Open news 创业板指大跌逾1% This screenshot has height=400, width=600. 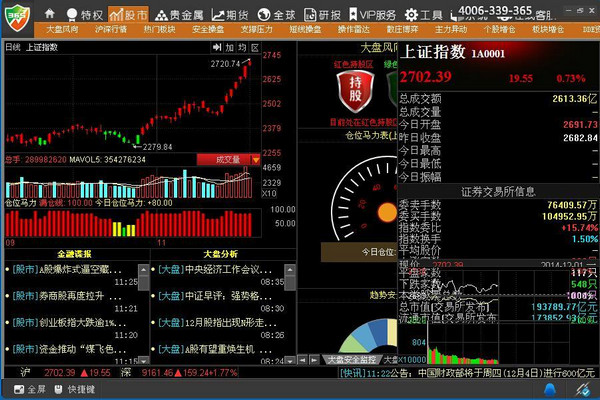(69, 323)
